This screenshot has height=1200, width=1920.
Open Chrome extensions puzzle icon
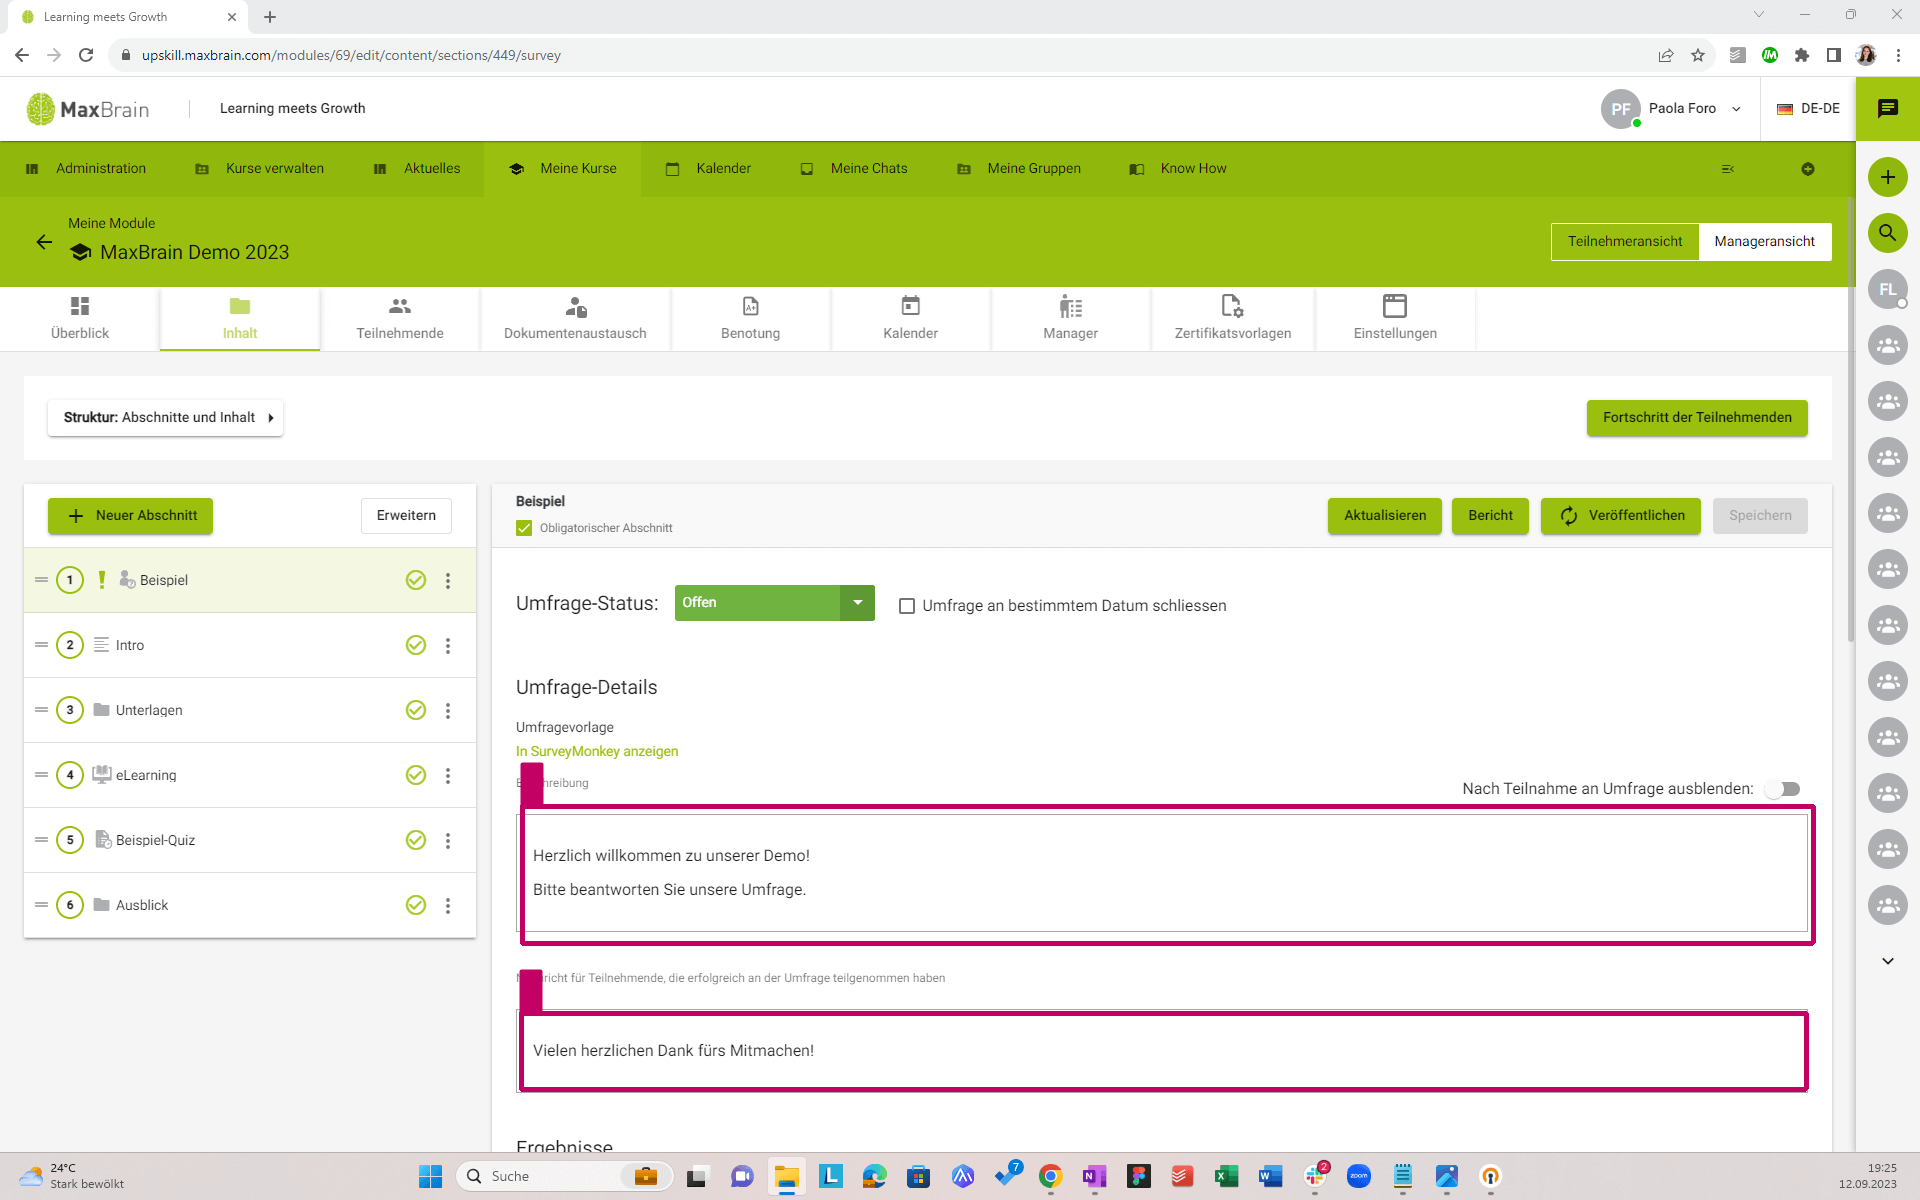1802,55
